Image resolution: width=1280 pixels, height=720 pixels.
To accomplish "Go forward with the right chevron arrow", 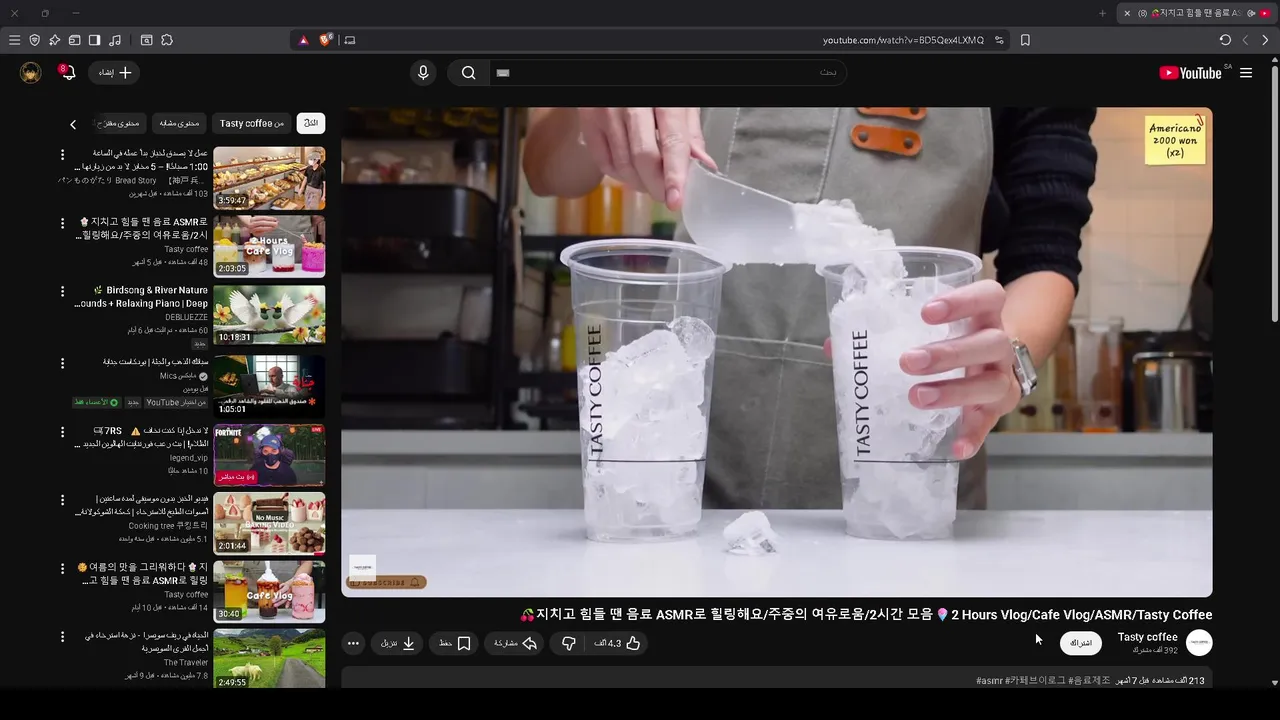I will pos(1265,40).
